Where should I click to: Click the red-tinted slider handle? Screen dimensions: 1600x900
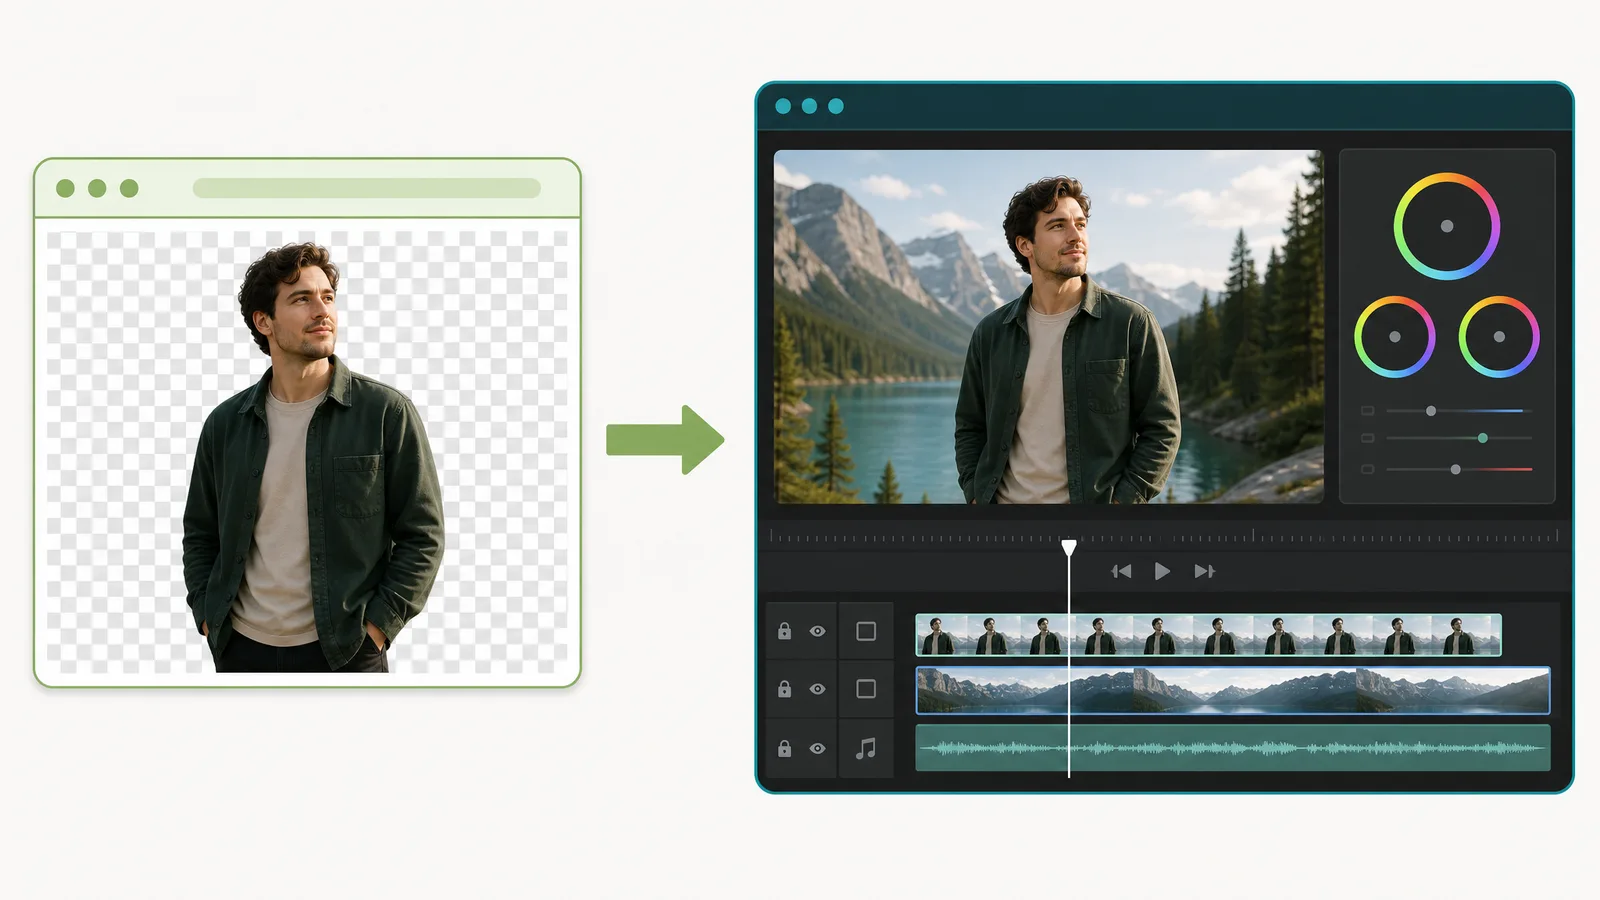[1456, 469]
